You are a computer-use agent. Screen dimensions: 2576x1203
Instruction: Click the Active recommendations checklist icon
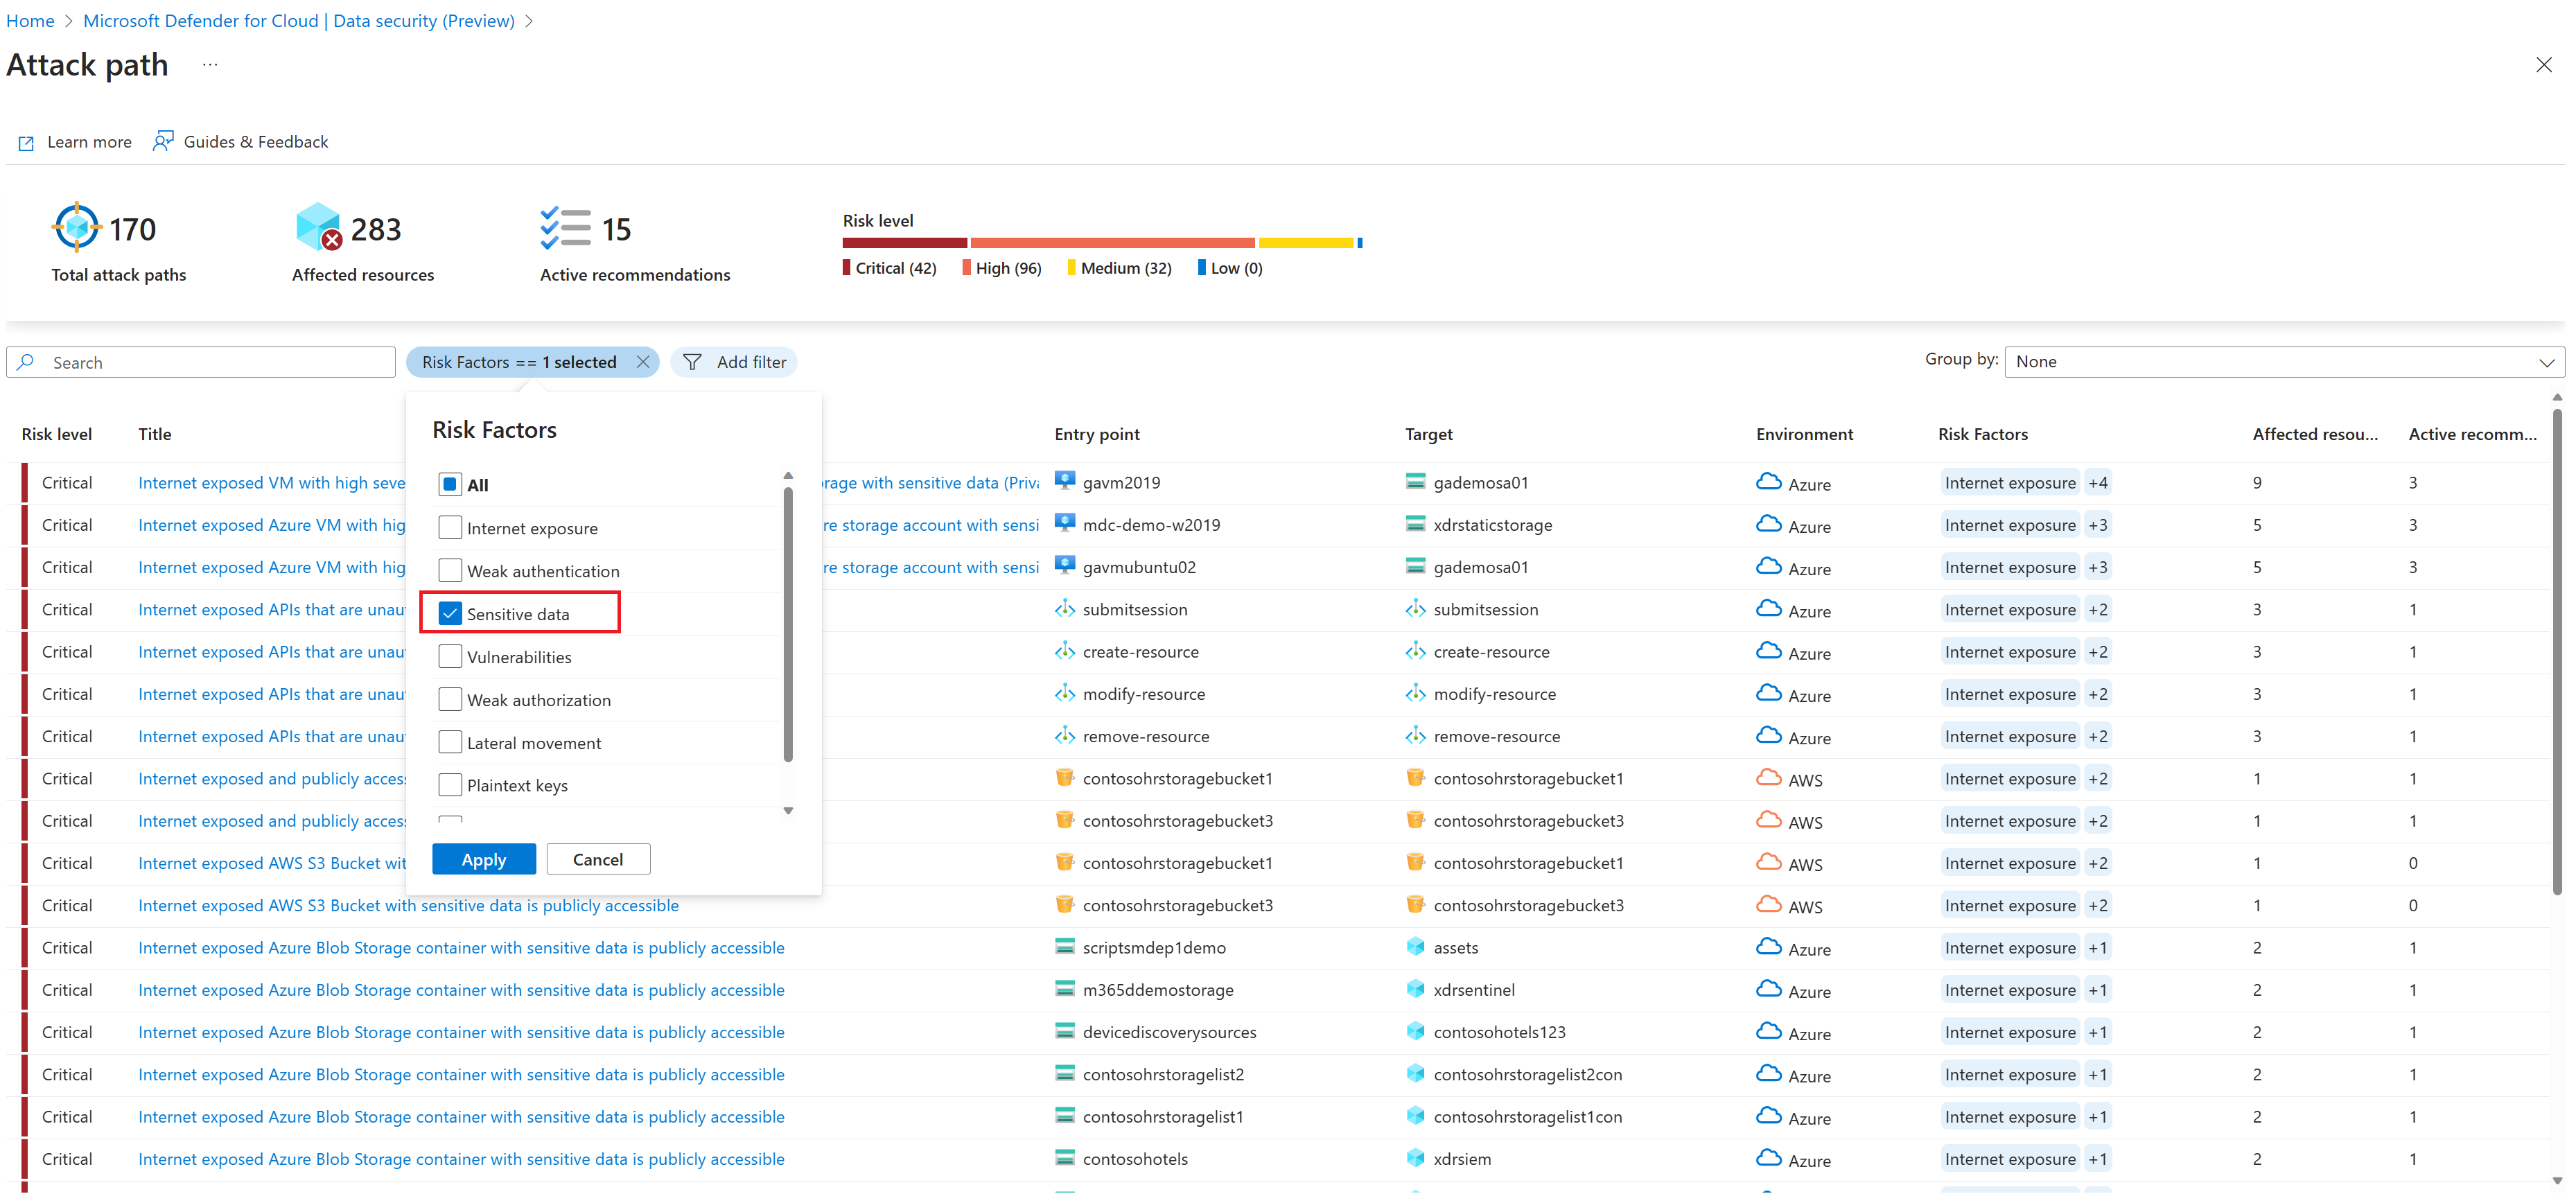[565, 228]
